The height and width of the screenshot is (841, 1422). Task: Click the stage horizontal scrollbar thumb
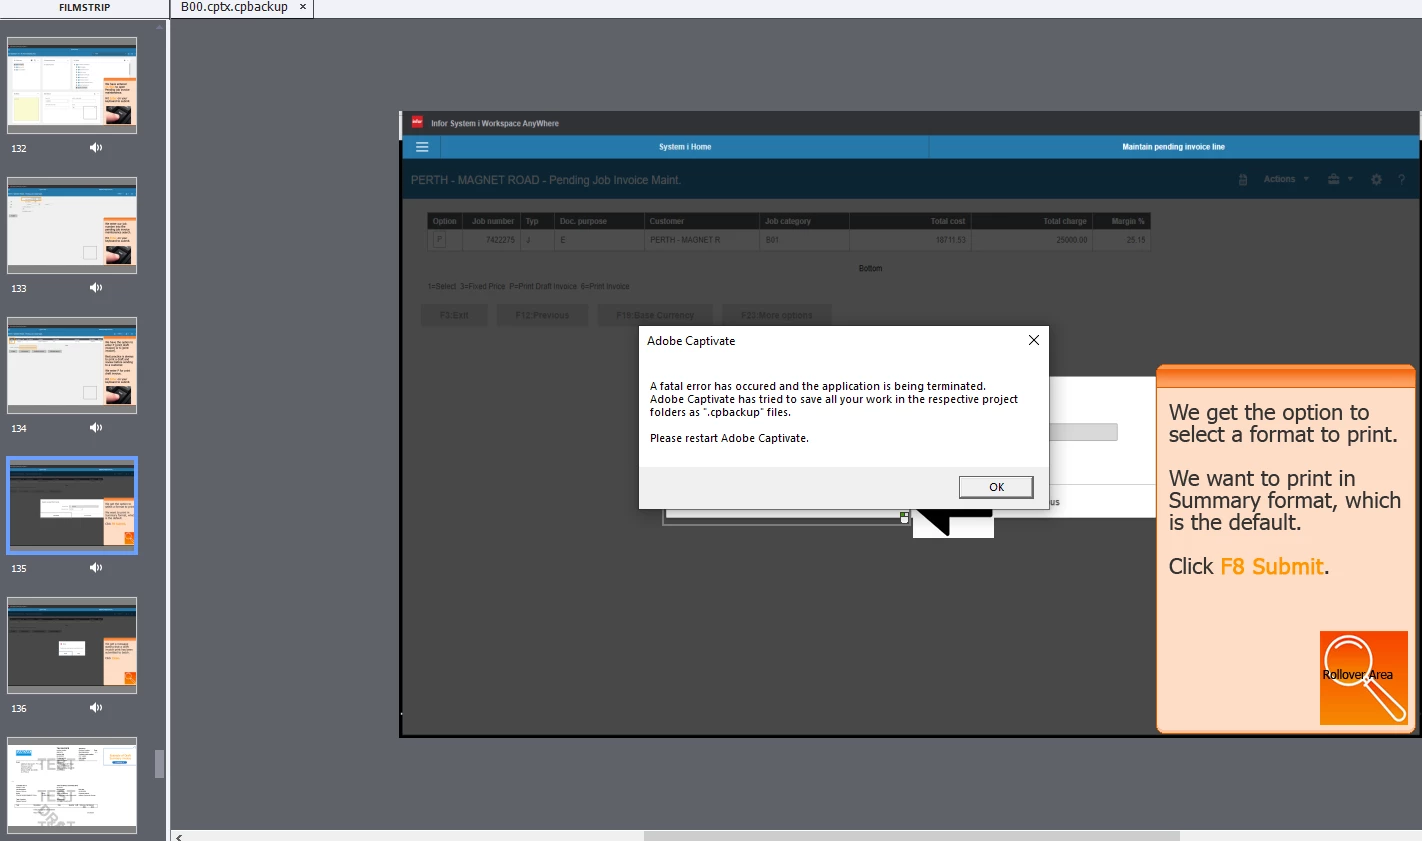point(911,836)
